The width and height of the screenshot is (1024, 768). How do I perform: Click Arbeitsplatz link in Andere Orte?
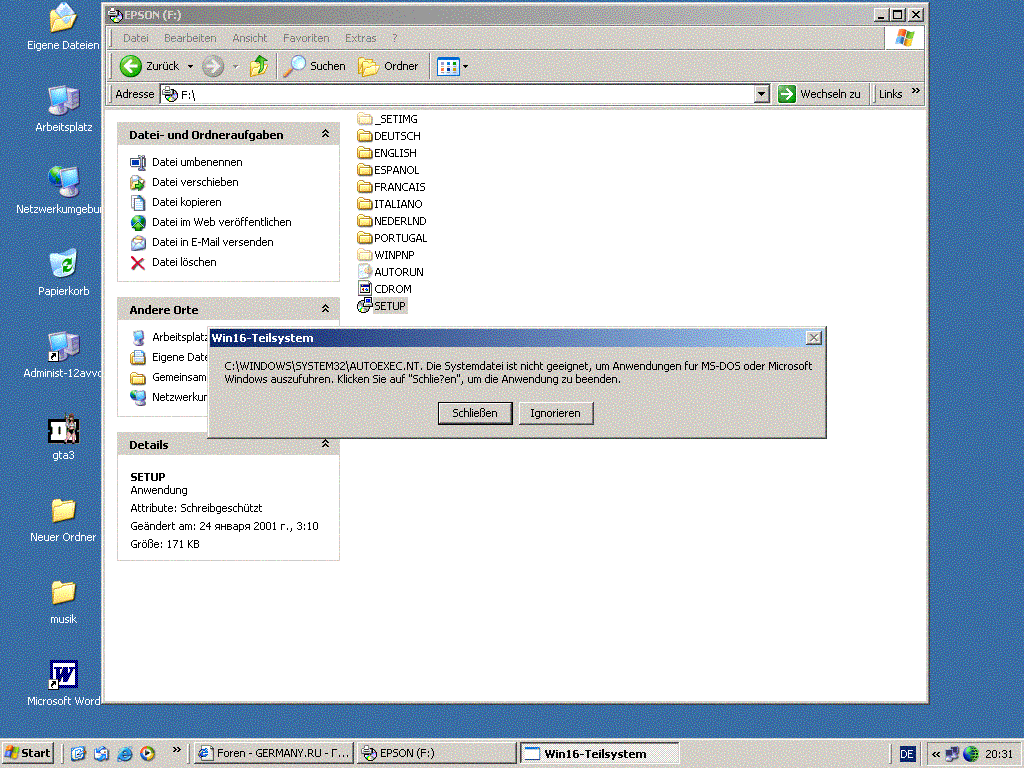click(x=180, y=337)
